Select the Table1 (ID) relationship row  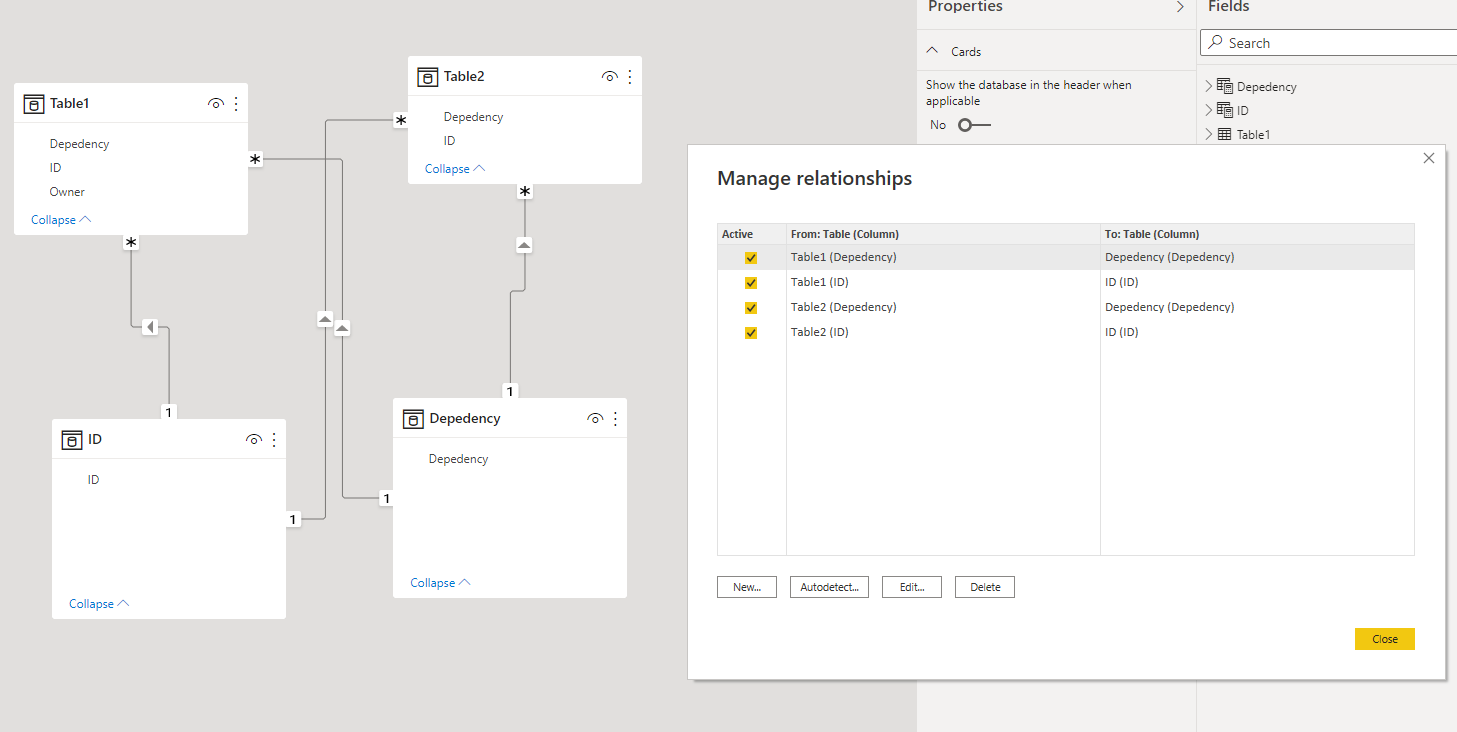coord(1066,282)
